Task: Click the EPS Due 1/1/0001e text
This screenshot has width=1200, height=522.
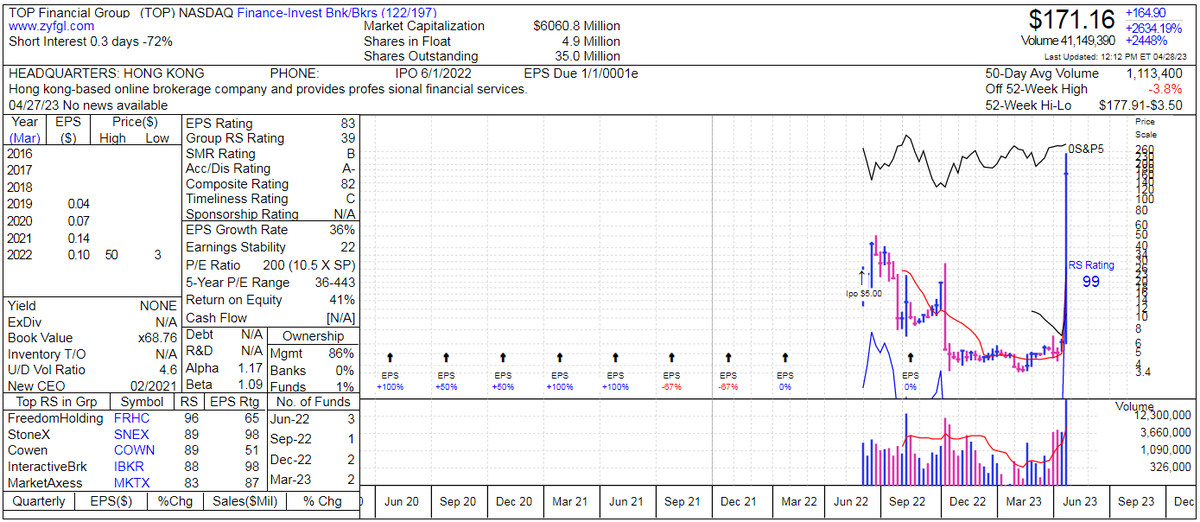Action: (x=581, y=74)
